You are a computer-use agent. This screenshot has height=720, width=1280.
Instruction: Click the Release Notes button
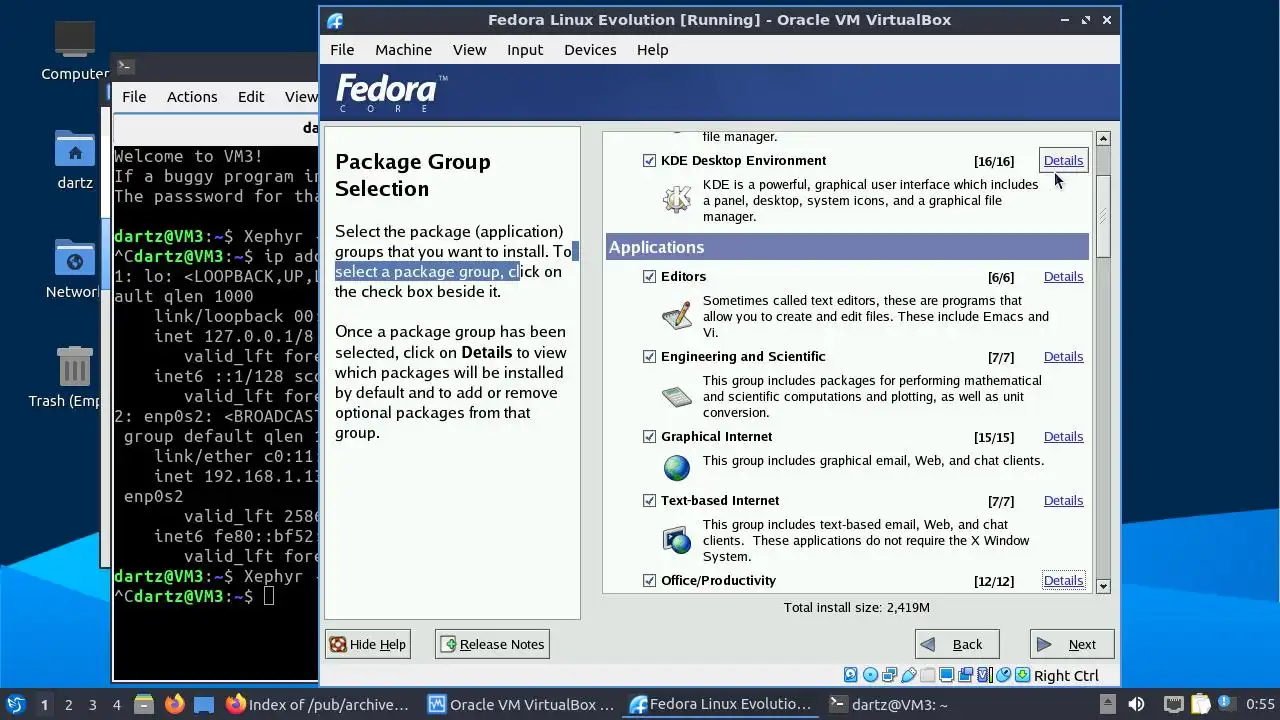(x=492, y=644)
